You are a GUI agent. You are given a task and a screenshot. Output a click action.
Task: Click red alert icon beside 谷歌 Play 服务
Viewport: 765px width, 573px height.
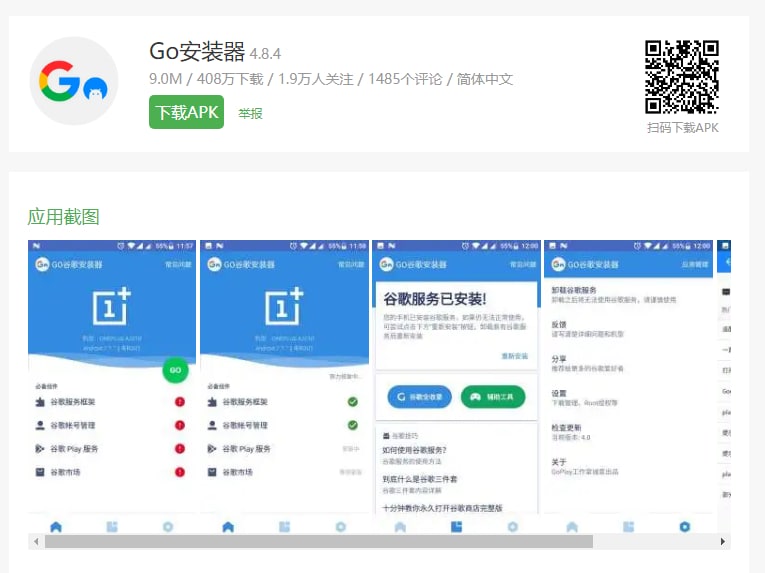180,449
